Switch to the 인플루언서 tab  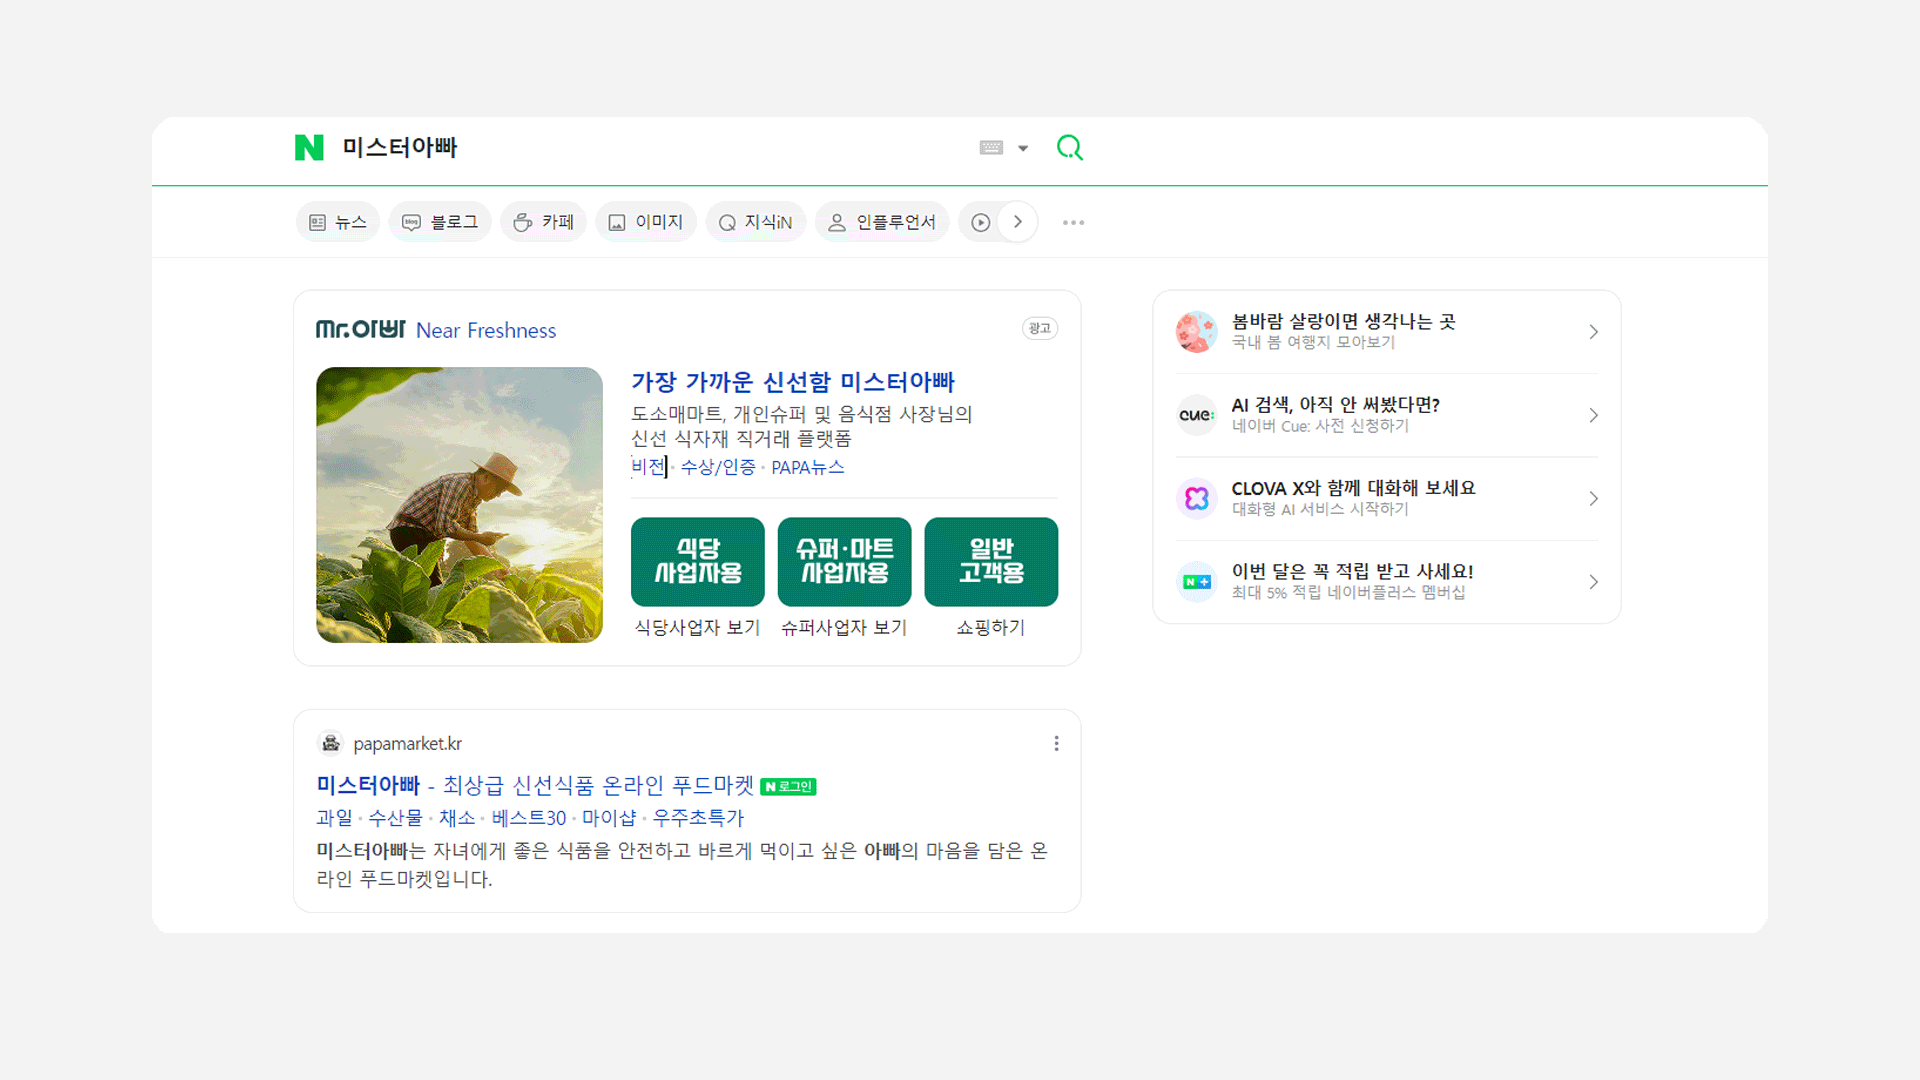tap(882, 222)
